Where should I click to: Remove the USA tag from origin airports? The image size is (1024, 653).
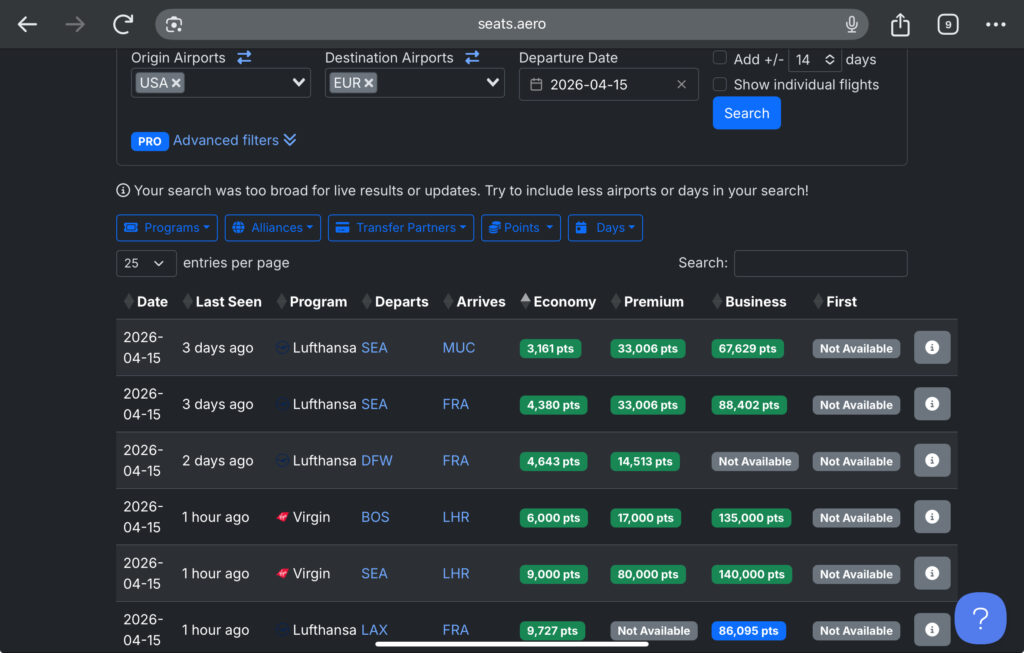pos(176,83)
